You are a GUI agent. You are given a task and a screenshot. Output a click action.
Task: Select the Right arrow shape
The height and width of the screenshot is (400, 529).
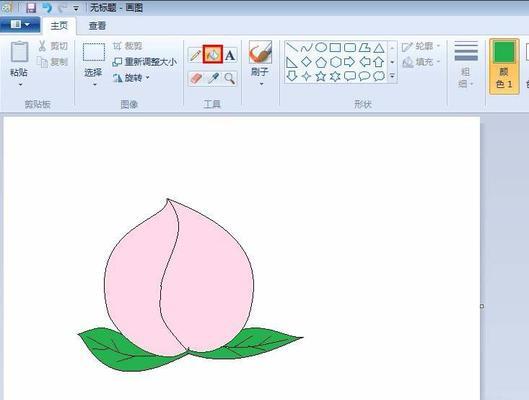pos(350,62)
